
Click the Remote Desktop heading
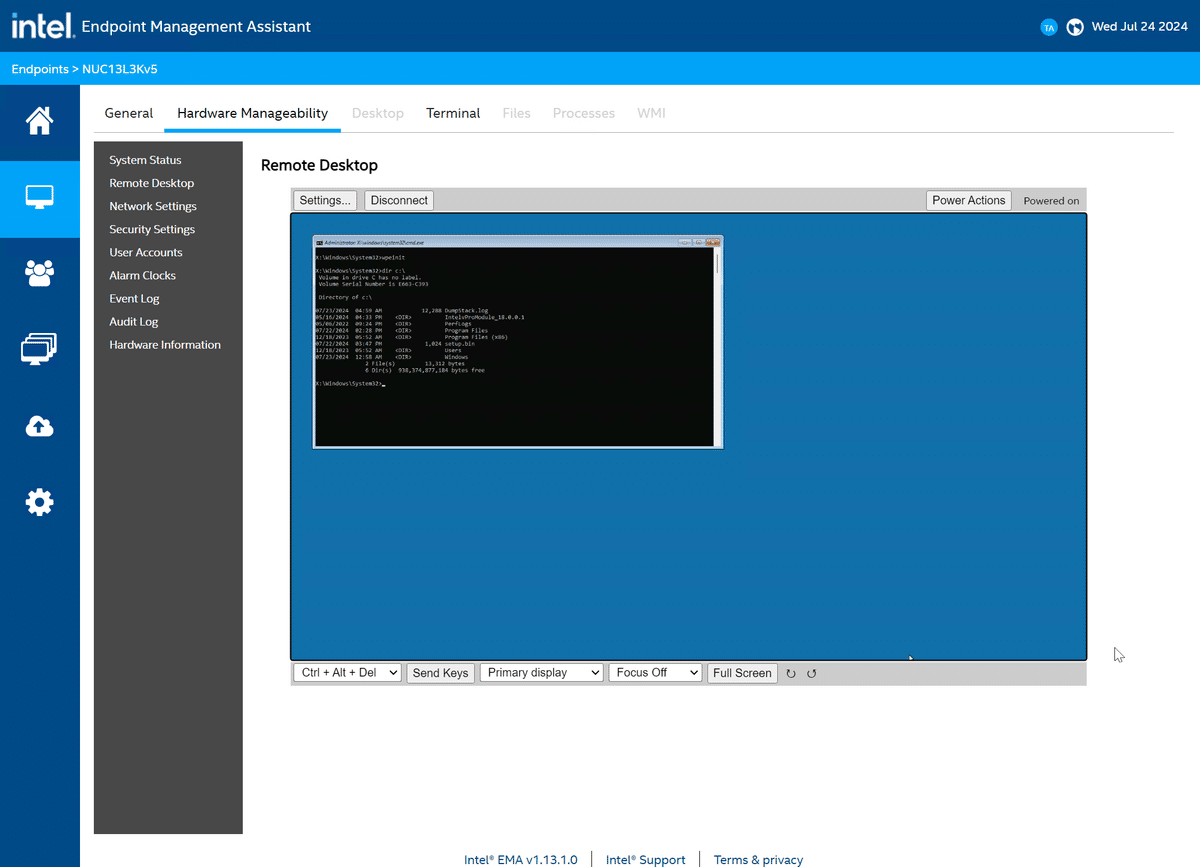point(319,165)
